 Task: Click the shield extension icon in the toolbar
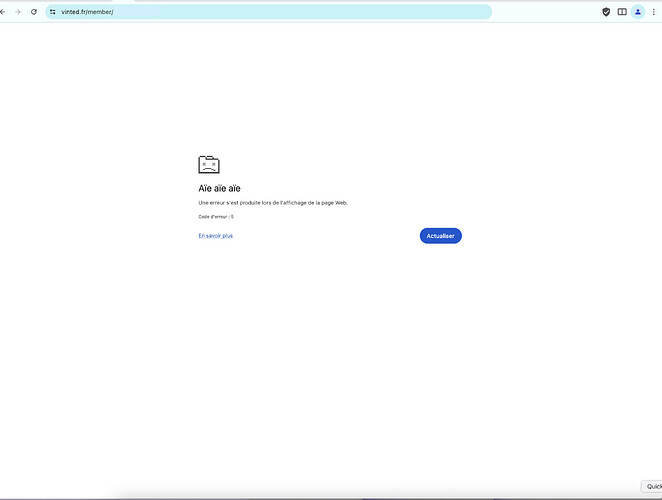606,12
